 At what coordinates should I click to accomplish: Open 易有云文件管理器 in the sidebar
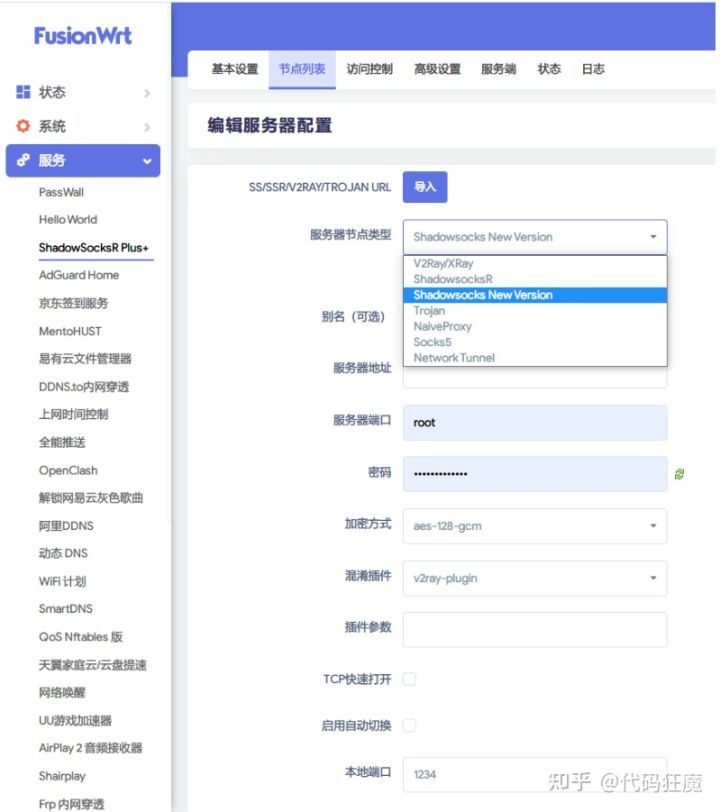[x=85, y=358]
